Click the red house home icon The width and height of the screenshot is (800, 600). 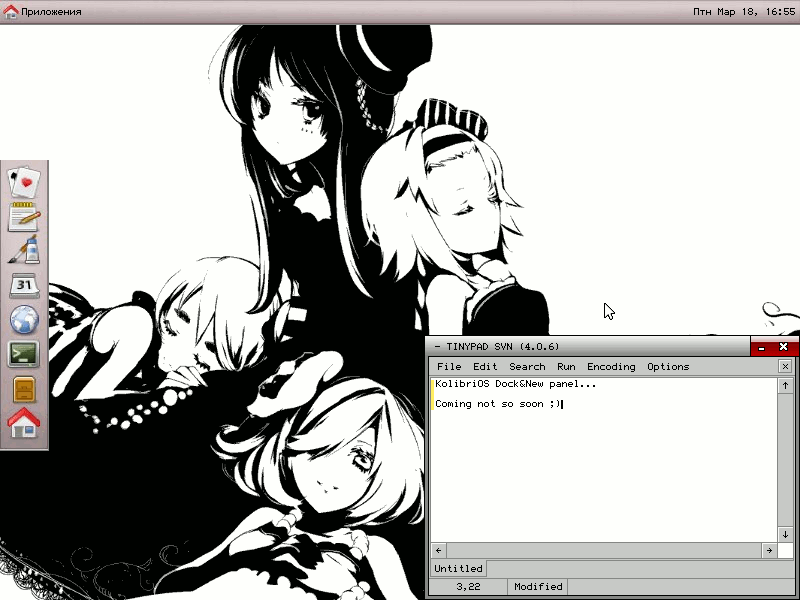click(24, 423)
